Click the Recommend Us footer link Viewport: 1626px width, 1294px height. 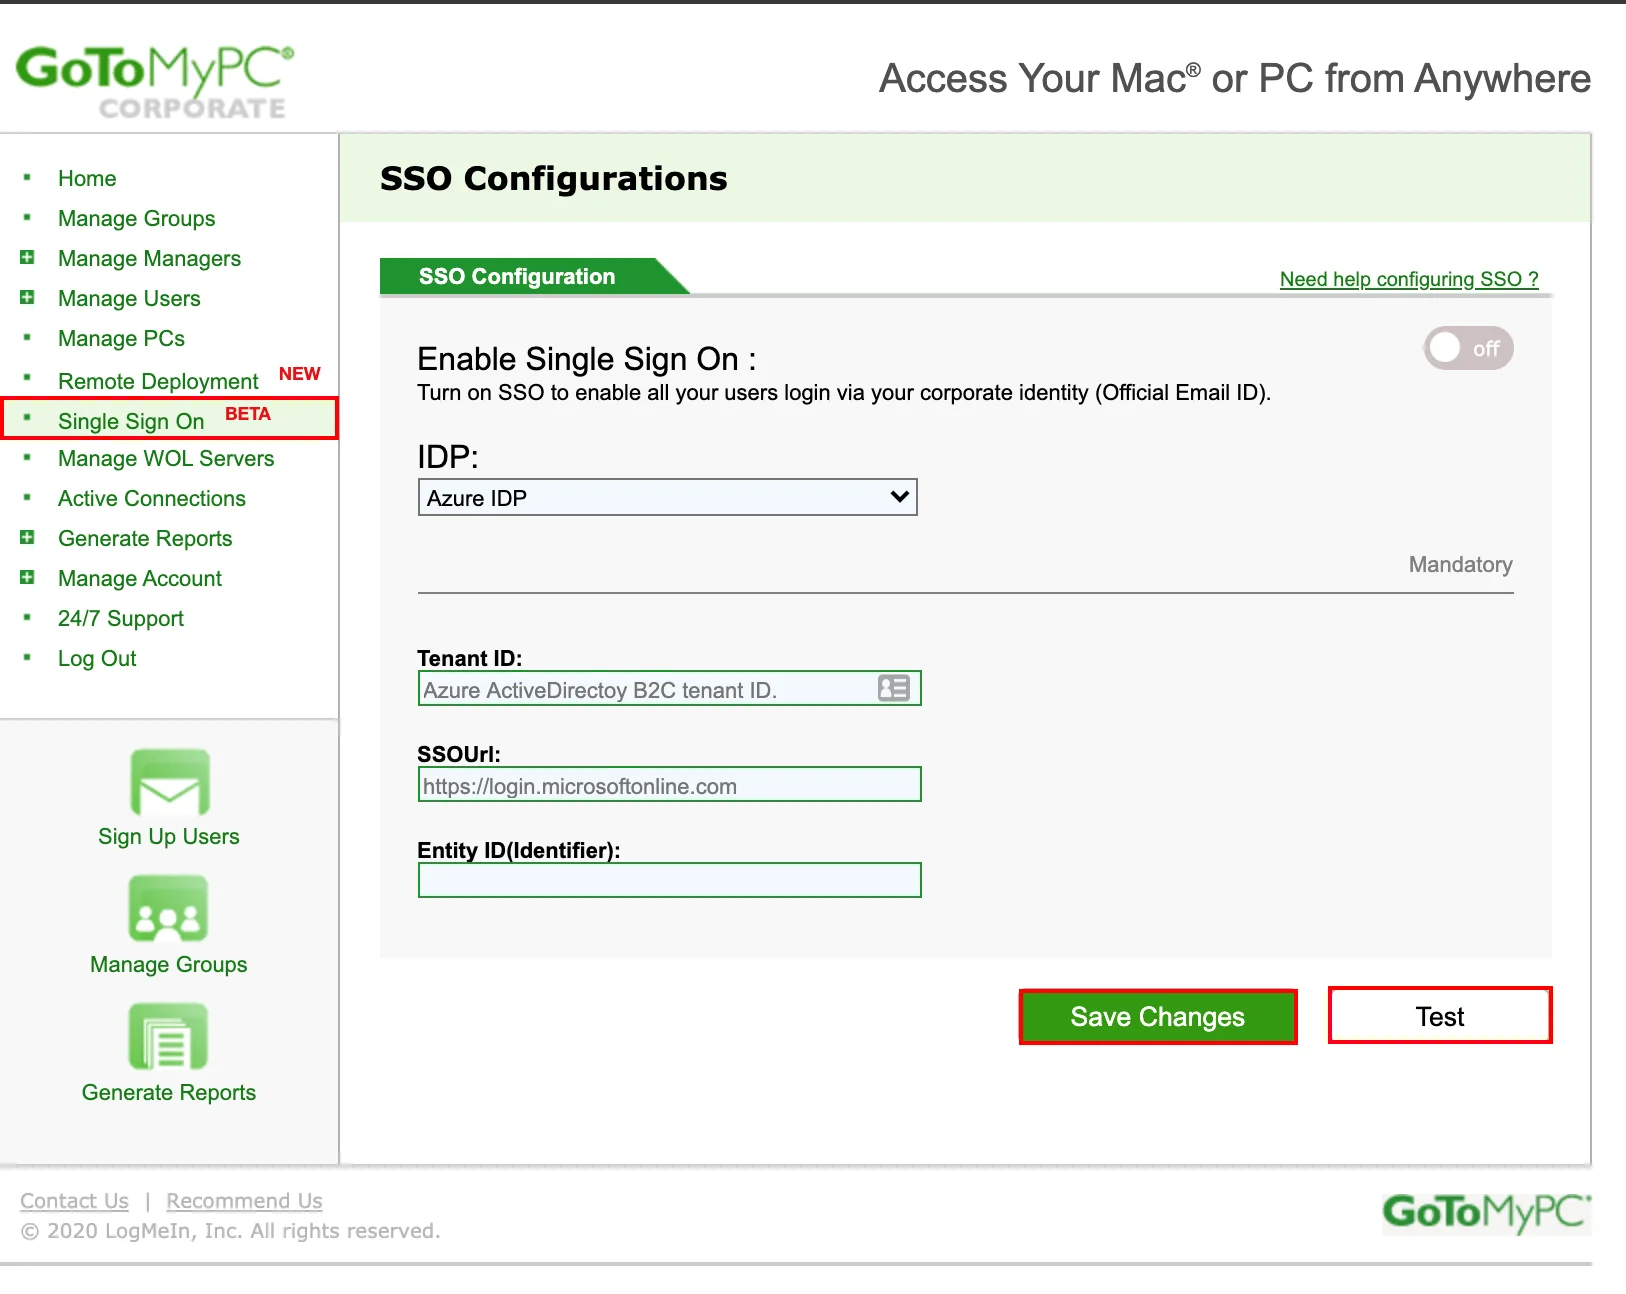244,1201
